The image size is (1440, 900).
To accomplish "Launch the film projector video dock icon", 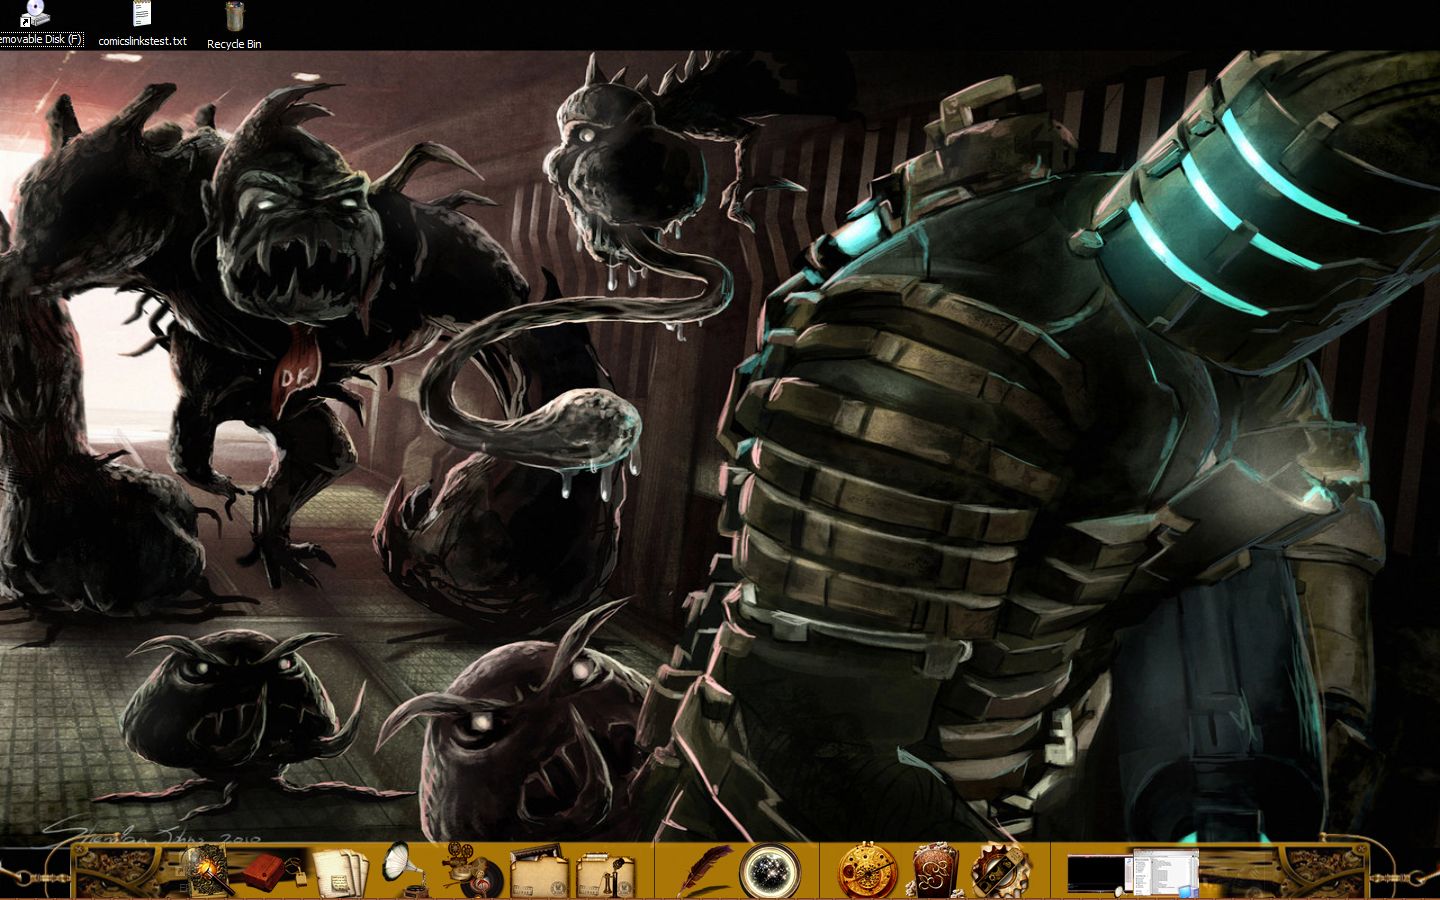I will tap(472, 870).
